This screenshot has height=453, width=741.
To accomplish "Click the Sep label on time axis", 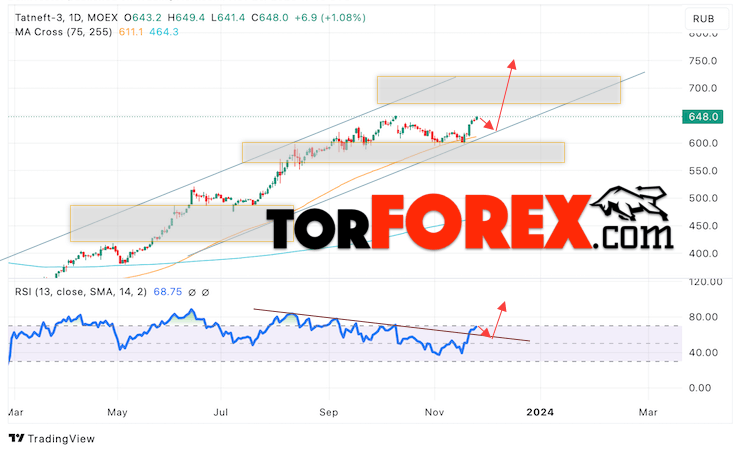I will click(x=328, y=412).
